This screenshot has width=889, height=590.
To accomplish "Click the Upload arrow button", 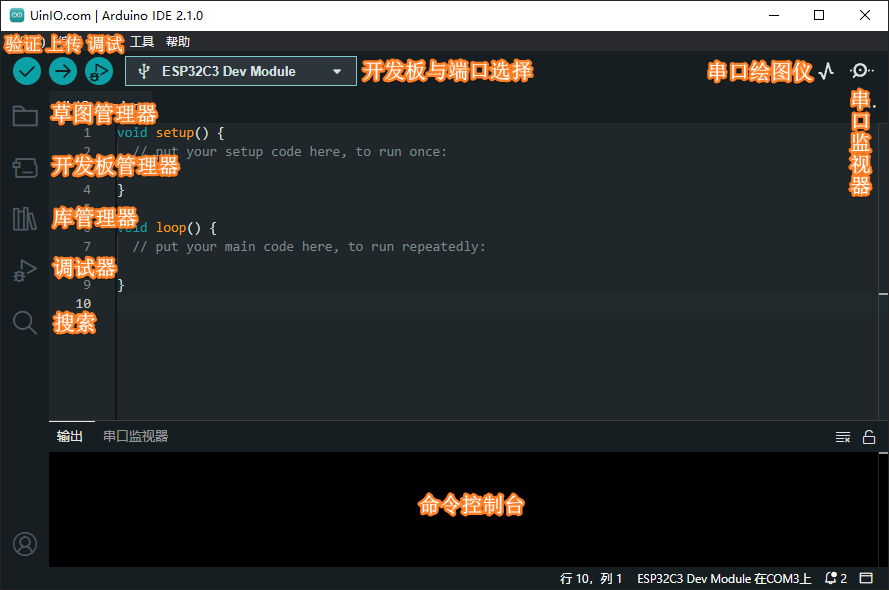I will pos(63,71).
